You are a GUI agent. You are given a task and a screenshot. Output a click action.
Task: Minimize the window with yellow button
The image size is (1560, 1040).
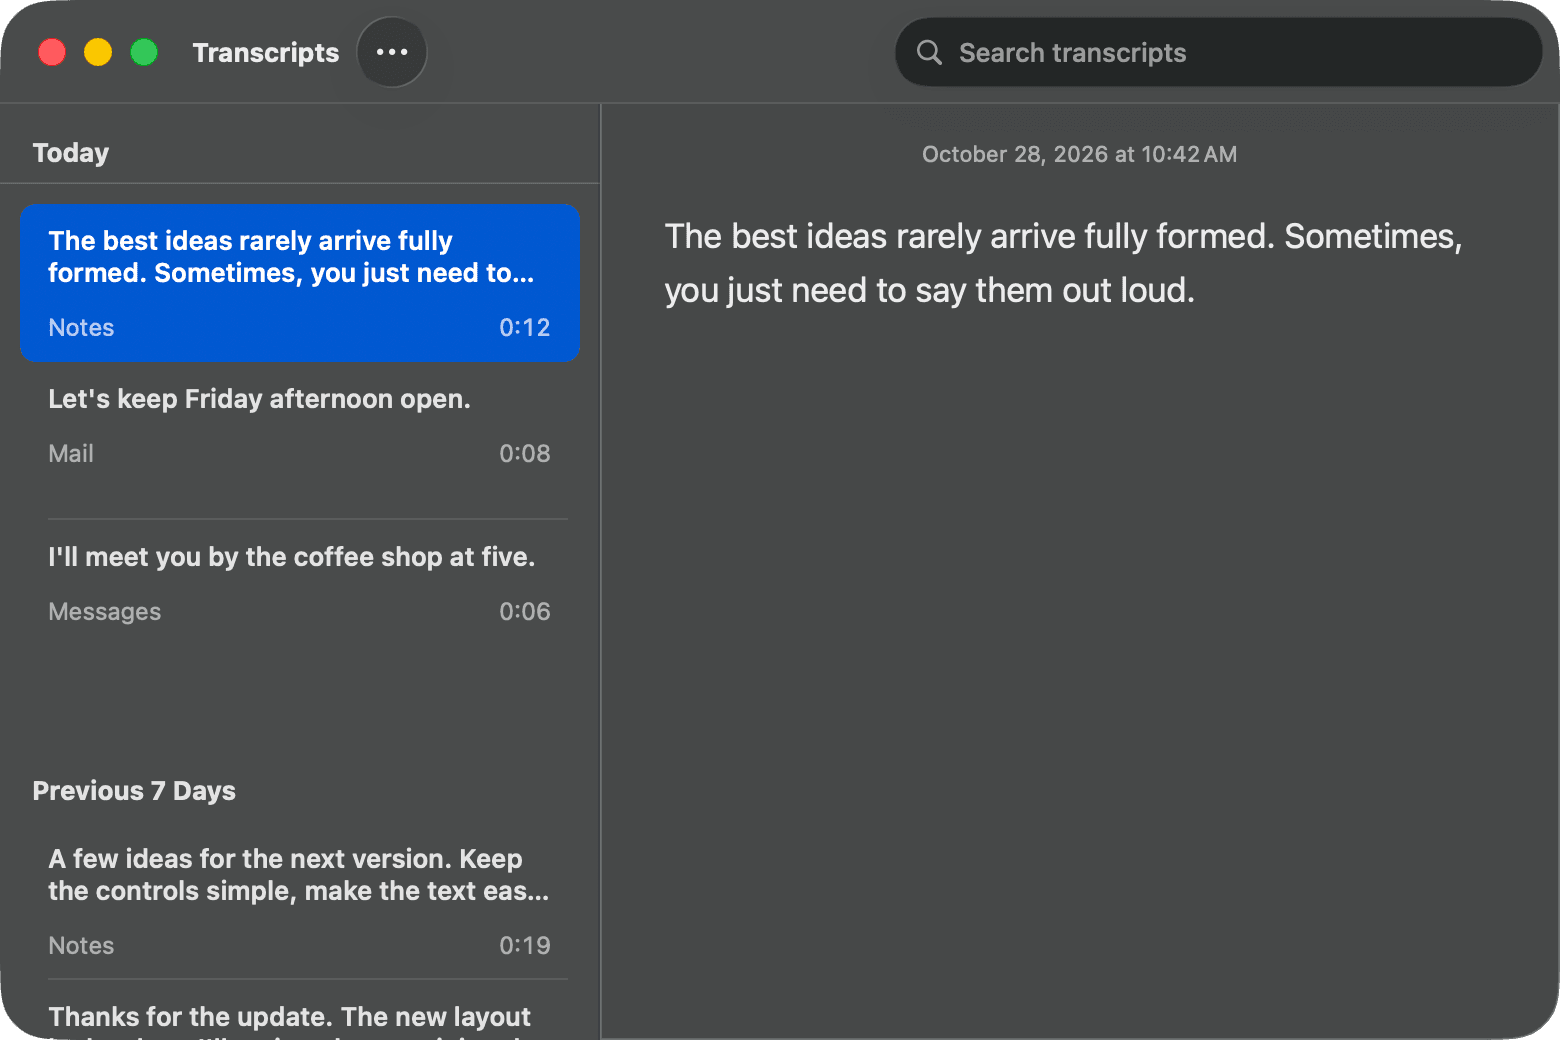click(x=98, y=52)
